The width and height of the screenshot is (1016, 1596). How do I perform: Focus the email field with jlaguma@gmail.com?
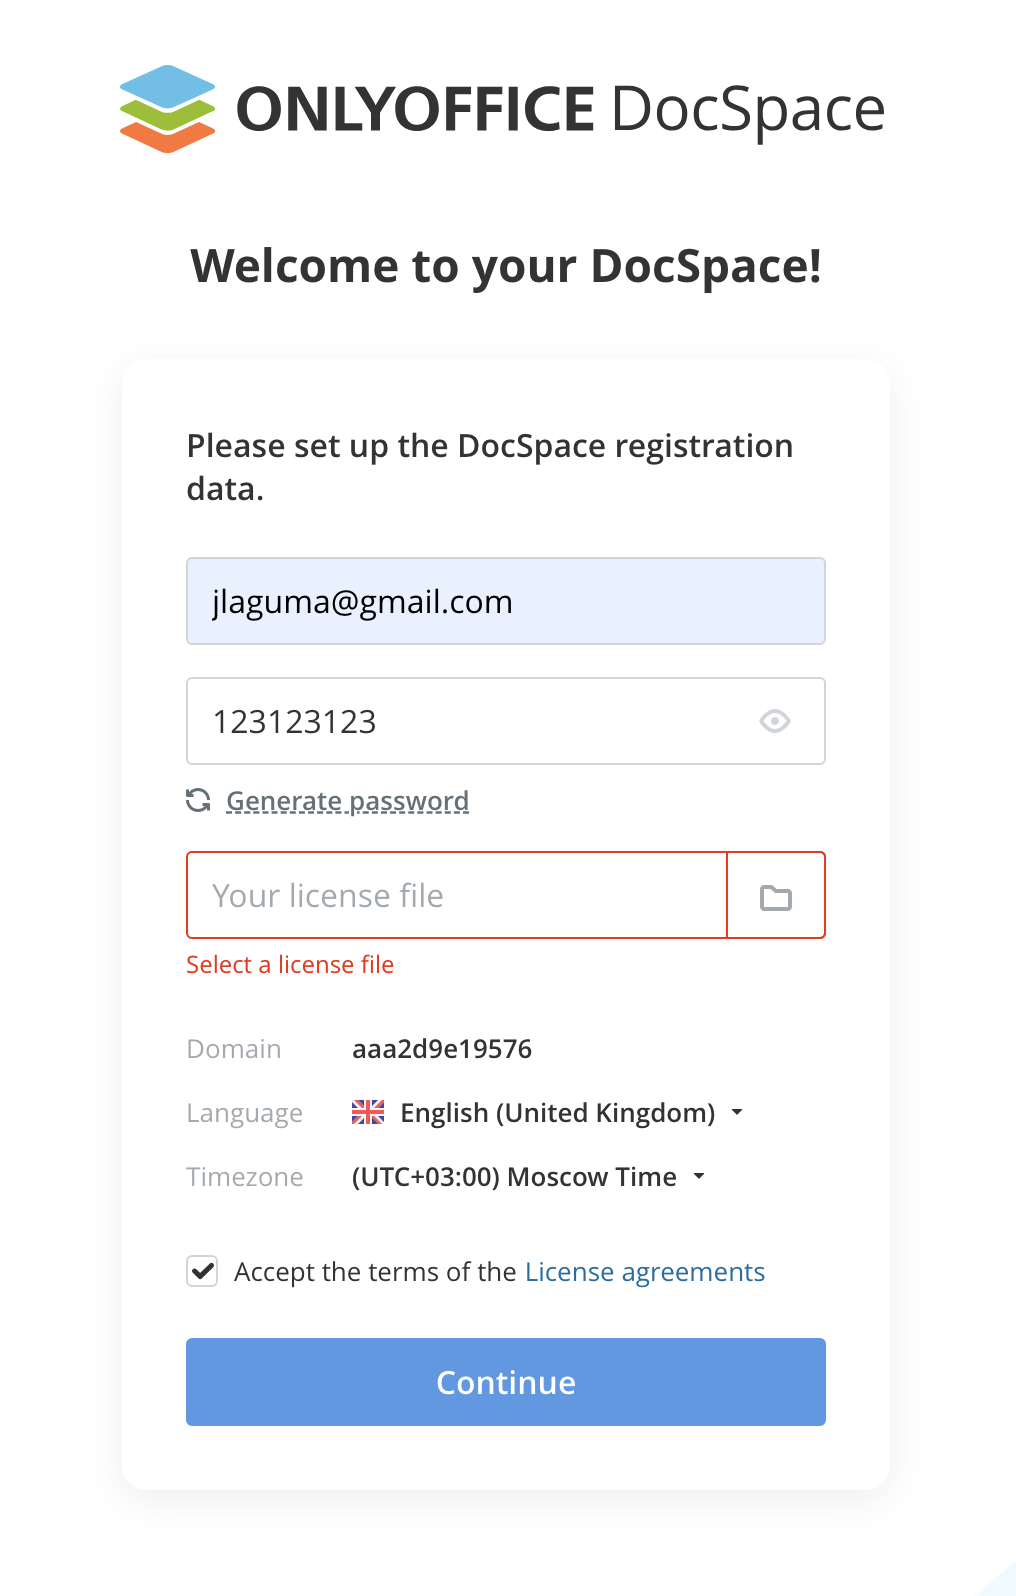(x=506, y=601)
